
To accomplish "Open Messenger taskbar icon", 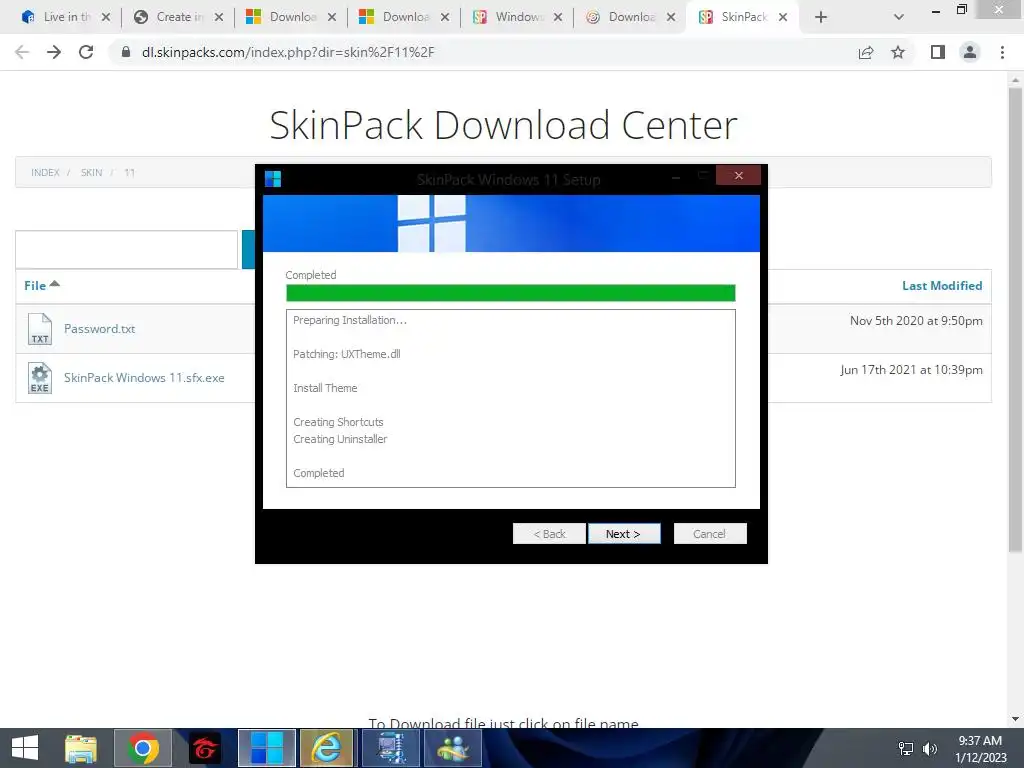I will point(453,748).
